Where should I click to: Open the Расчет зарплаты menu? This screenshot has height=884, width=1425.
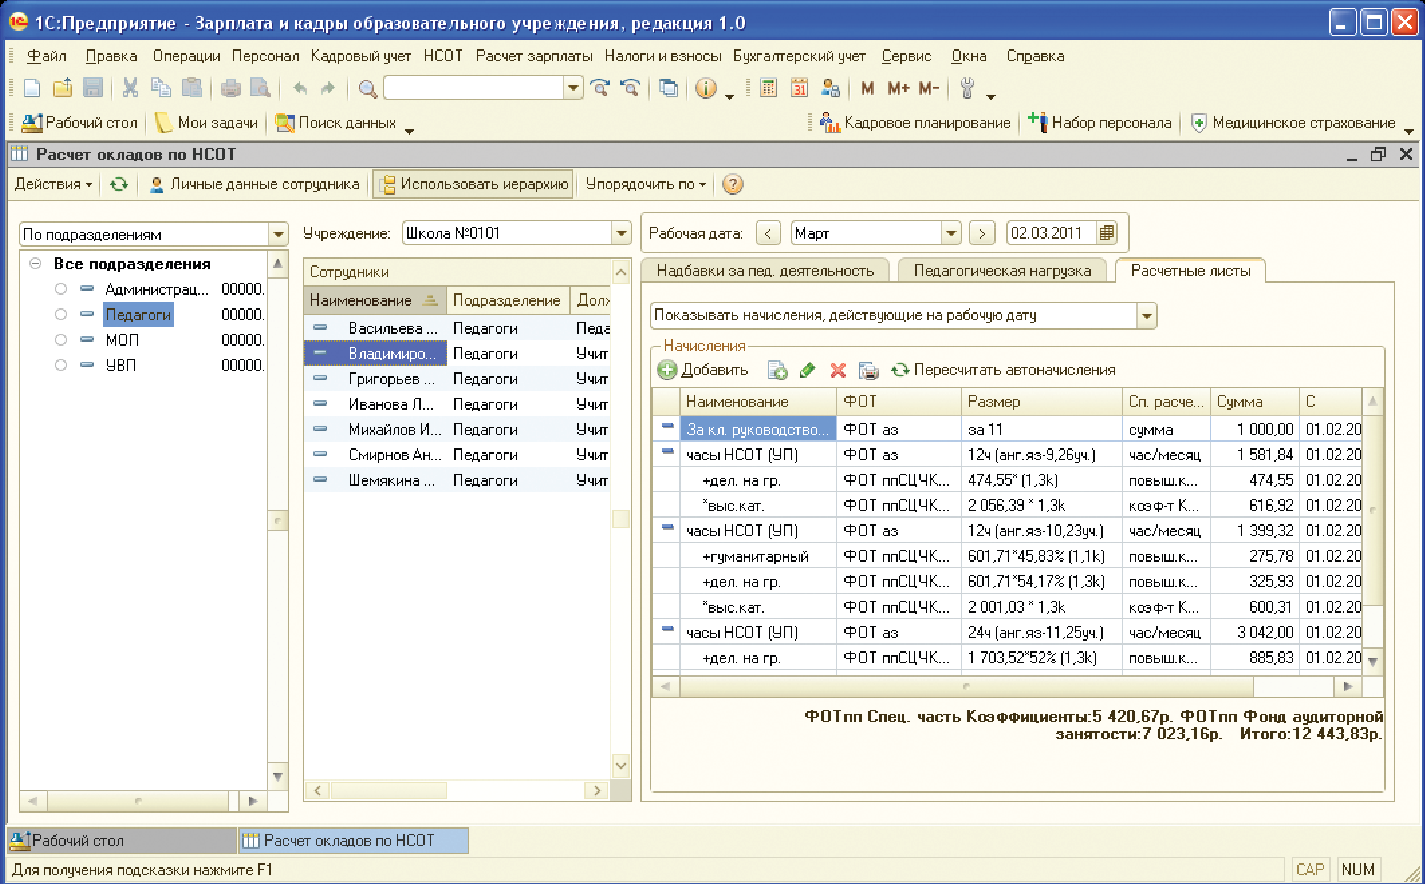tap(534, 56)
